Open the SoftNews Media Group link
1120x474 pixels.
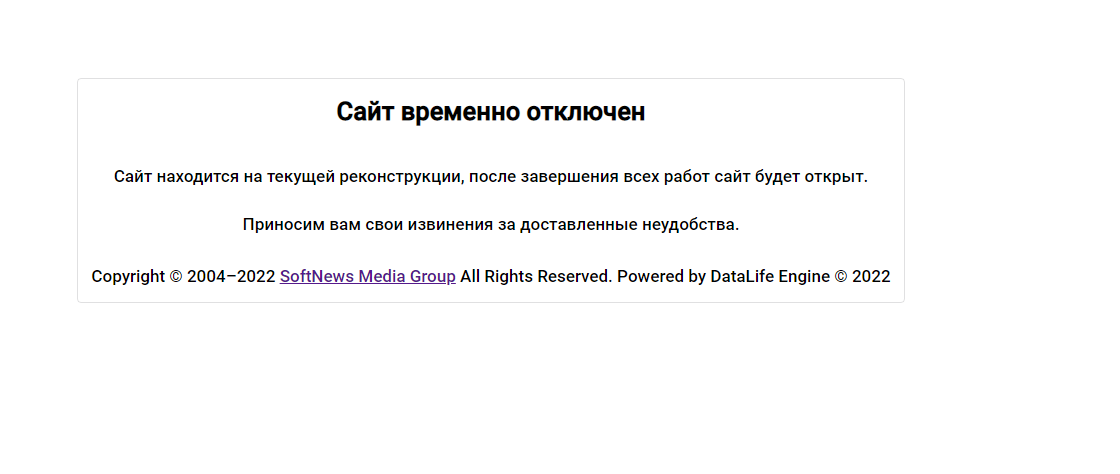367,277
